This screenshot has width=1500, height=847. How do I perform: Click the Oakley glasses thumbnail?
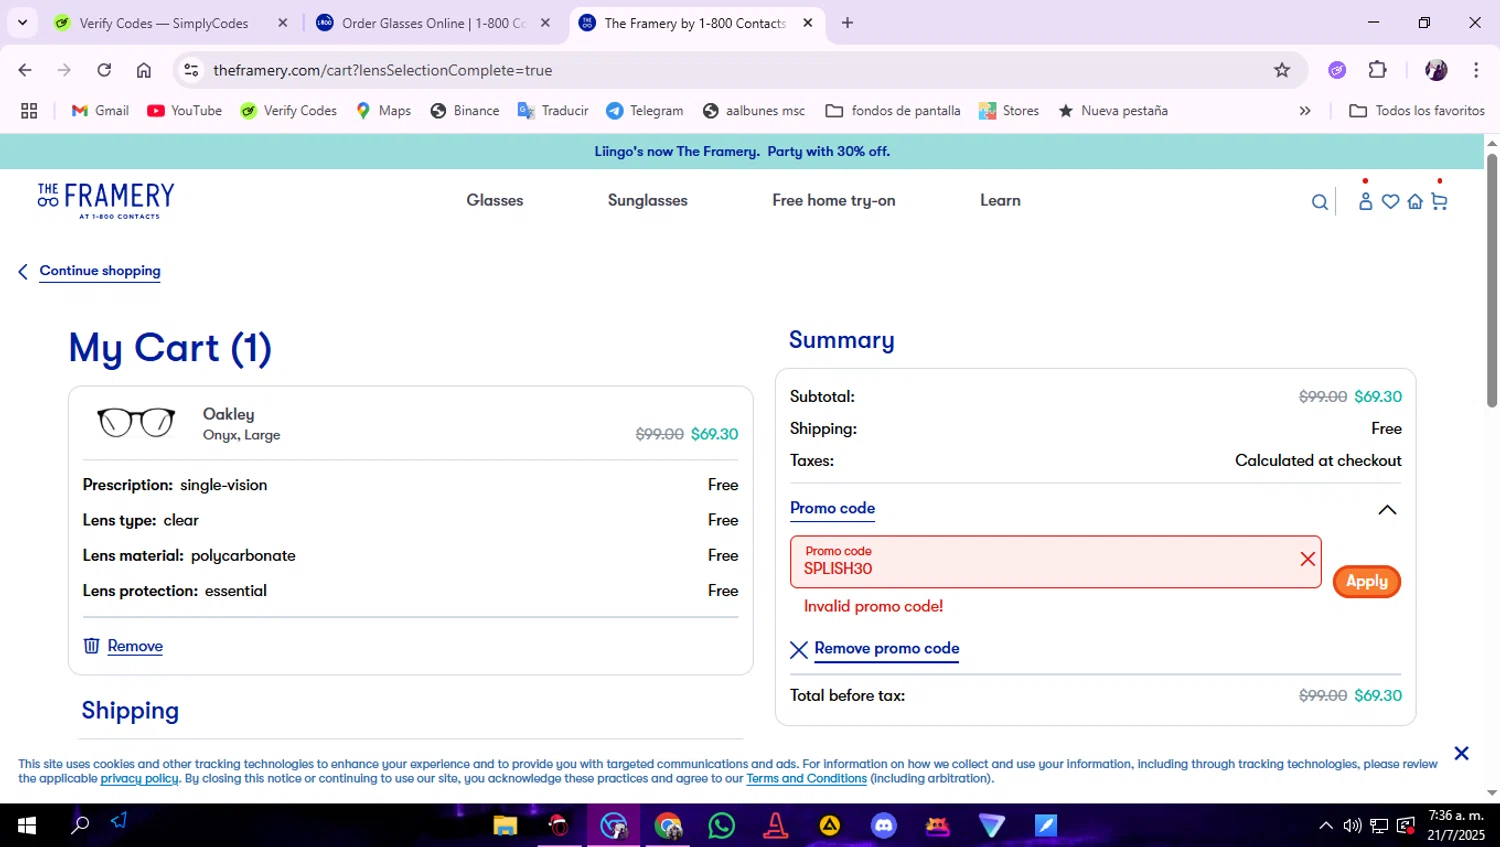click(136, 422)
